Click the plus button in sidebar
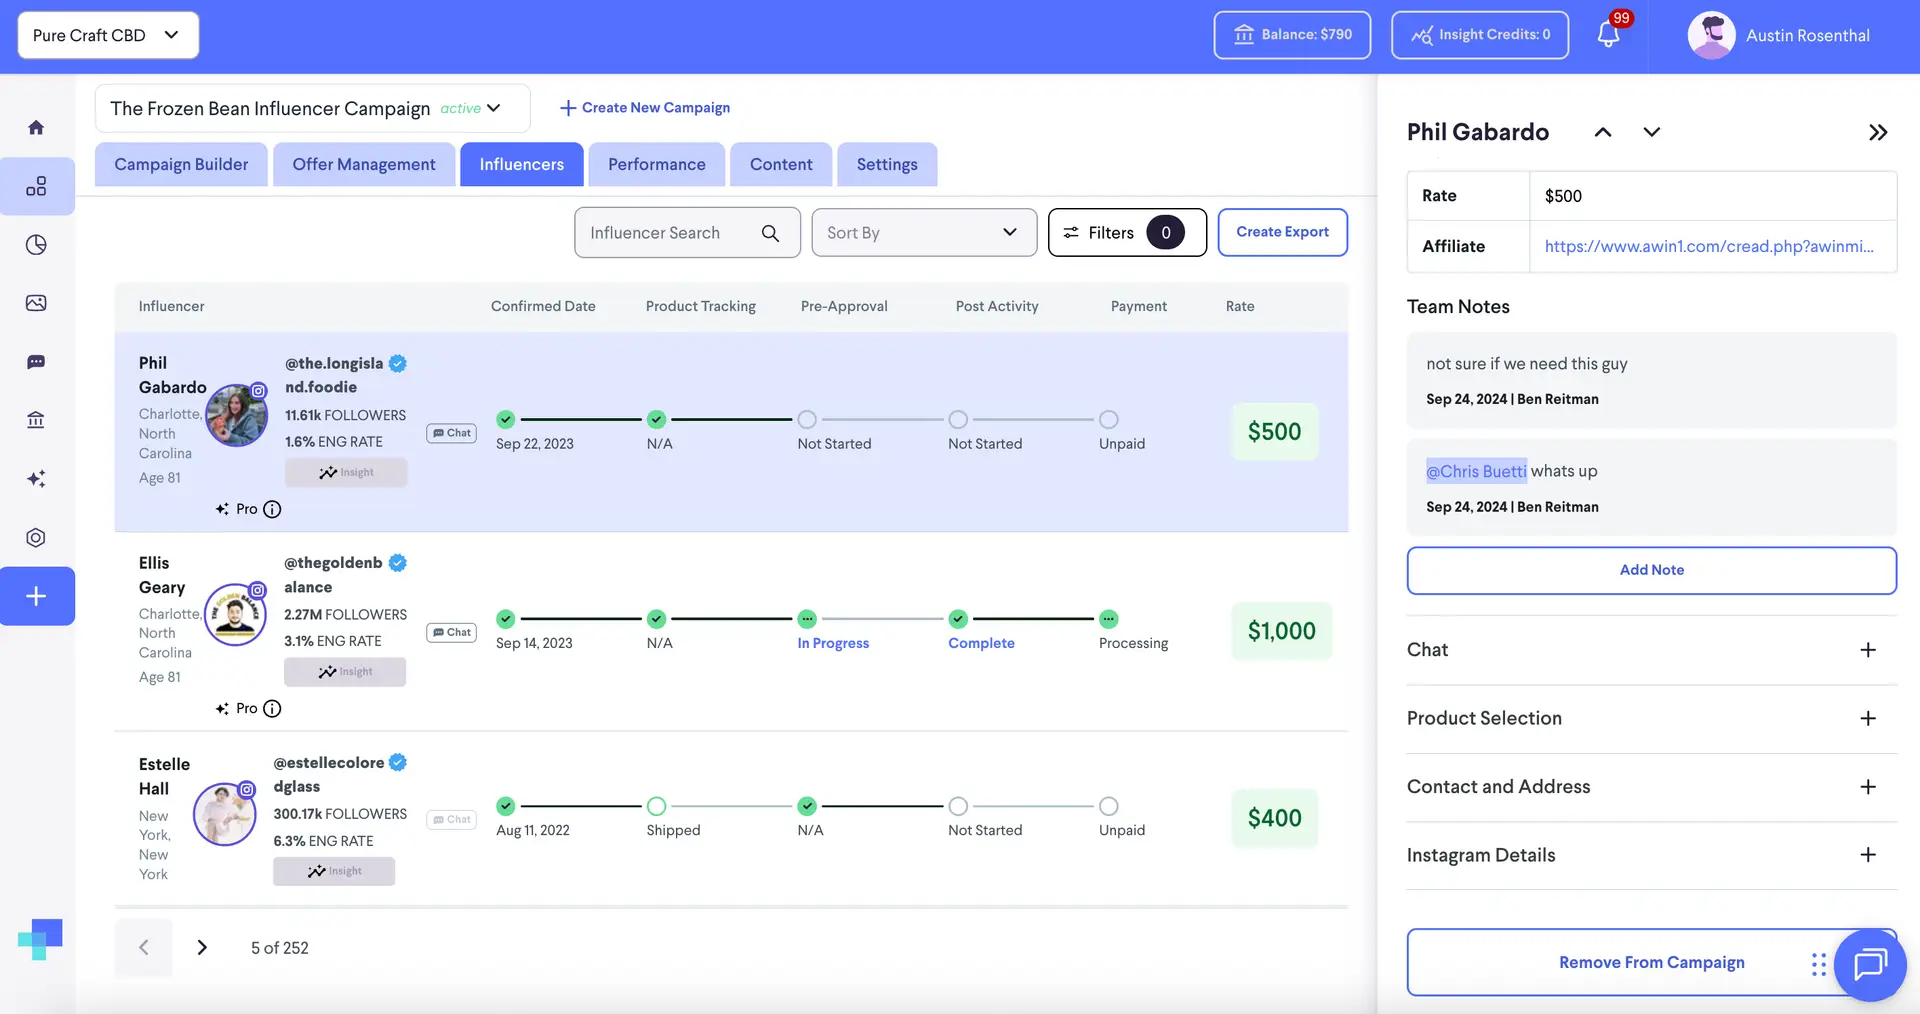1920x1014 pixels. coord(36,597)
